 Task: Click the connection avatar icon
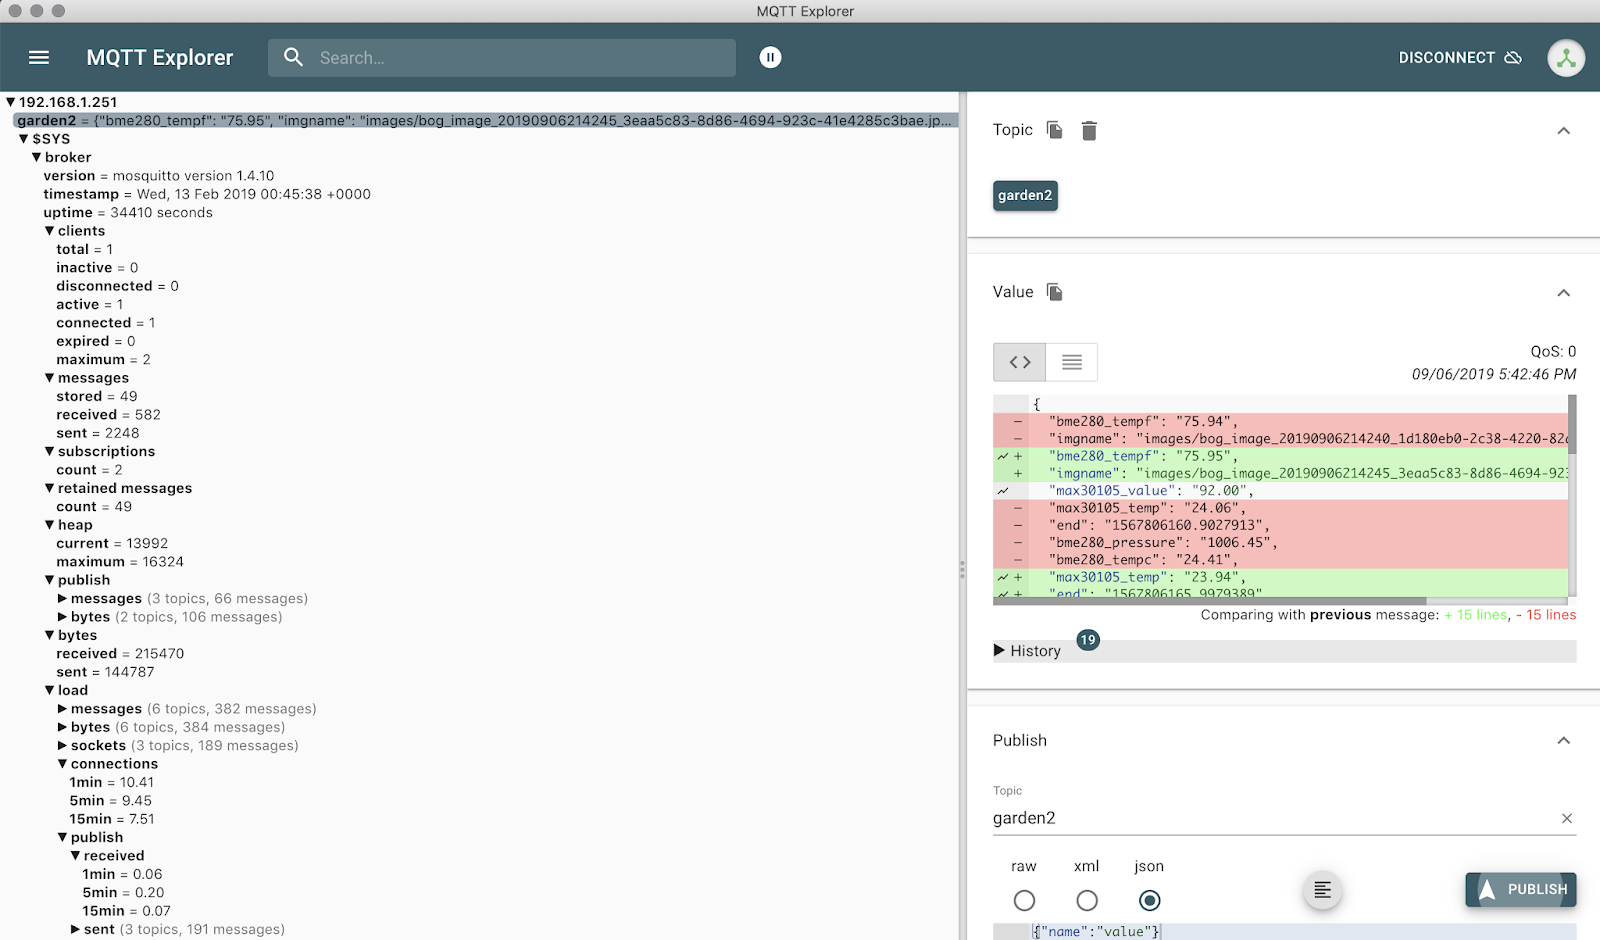[x=1566, y=58]
